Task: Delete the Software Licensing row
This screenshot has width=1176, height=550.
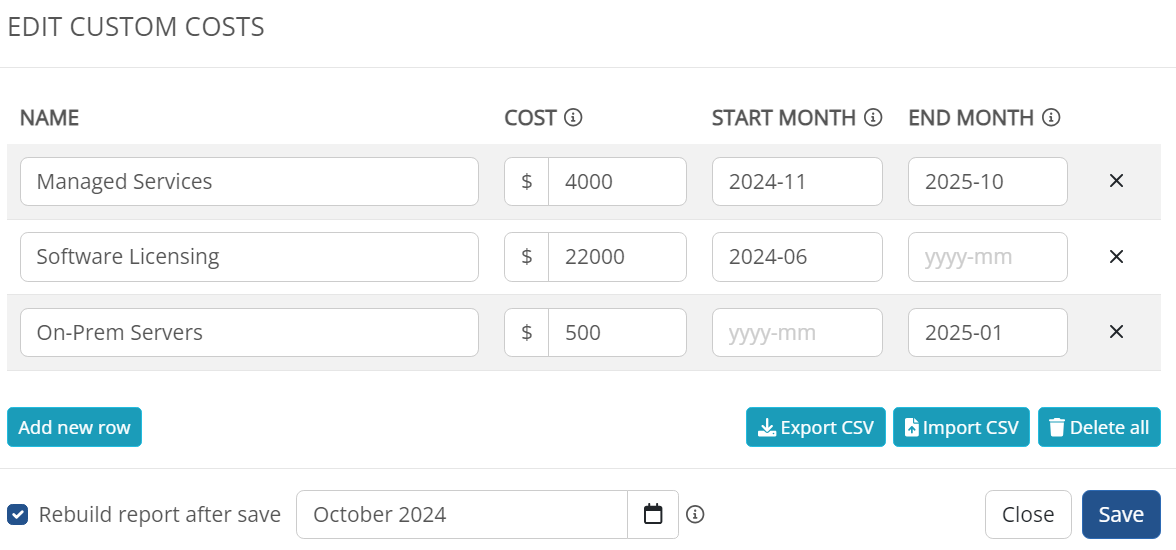Action: (x=1116, y=257)
